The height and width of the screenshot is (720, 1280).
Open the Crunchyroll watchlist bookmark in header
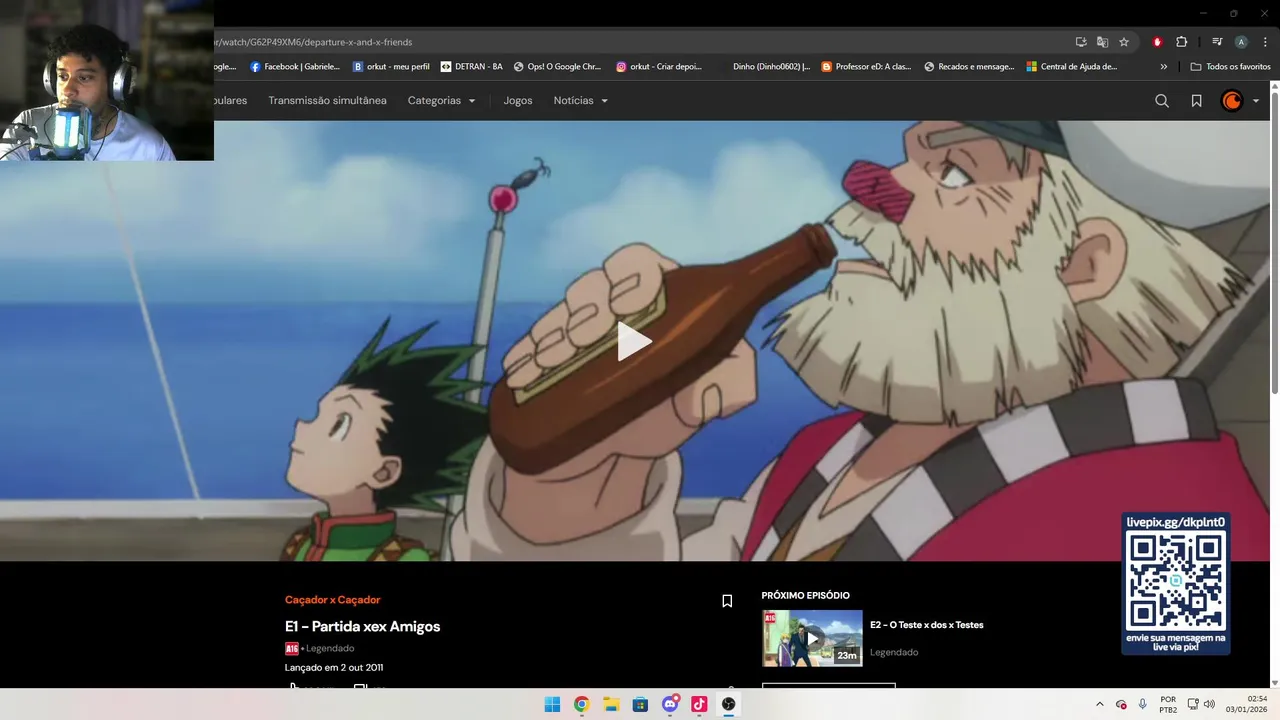1196,101
